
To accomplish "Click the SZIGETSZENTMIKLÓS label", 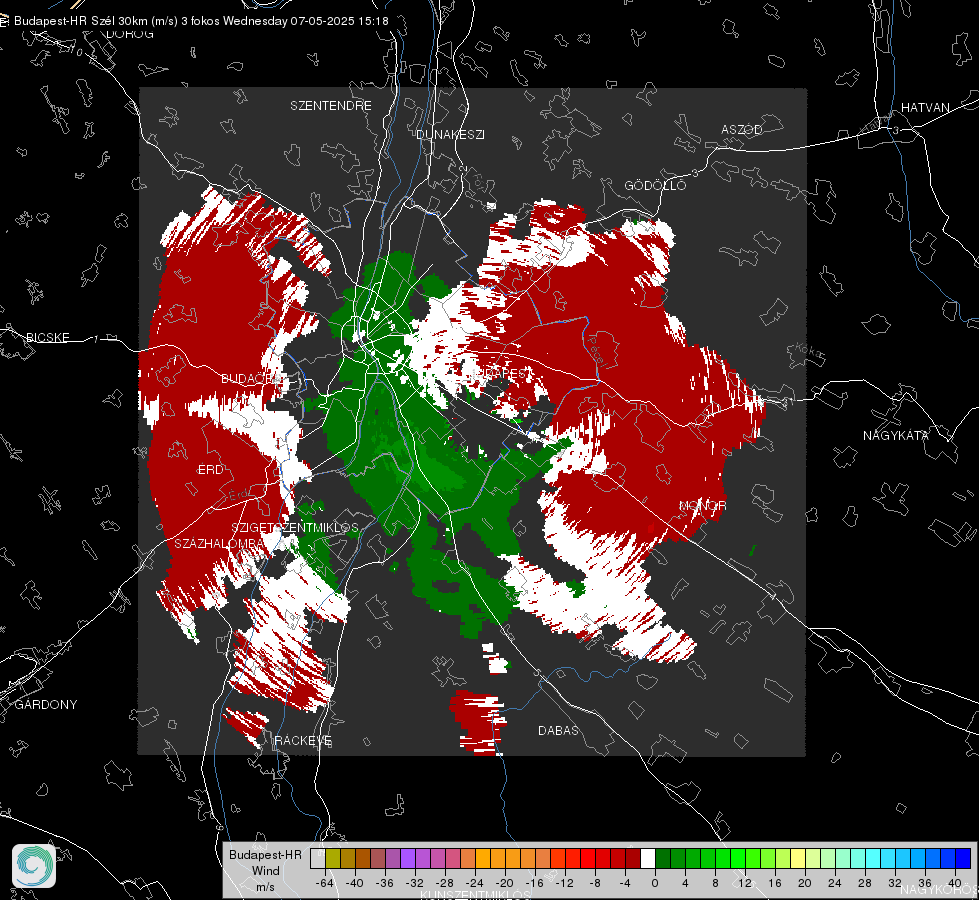I will (295, 527).
